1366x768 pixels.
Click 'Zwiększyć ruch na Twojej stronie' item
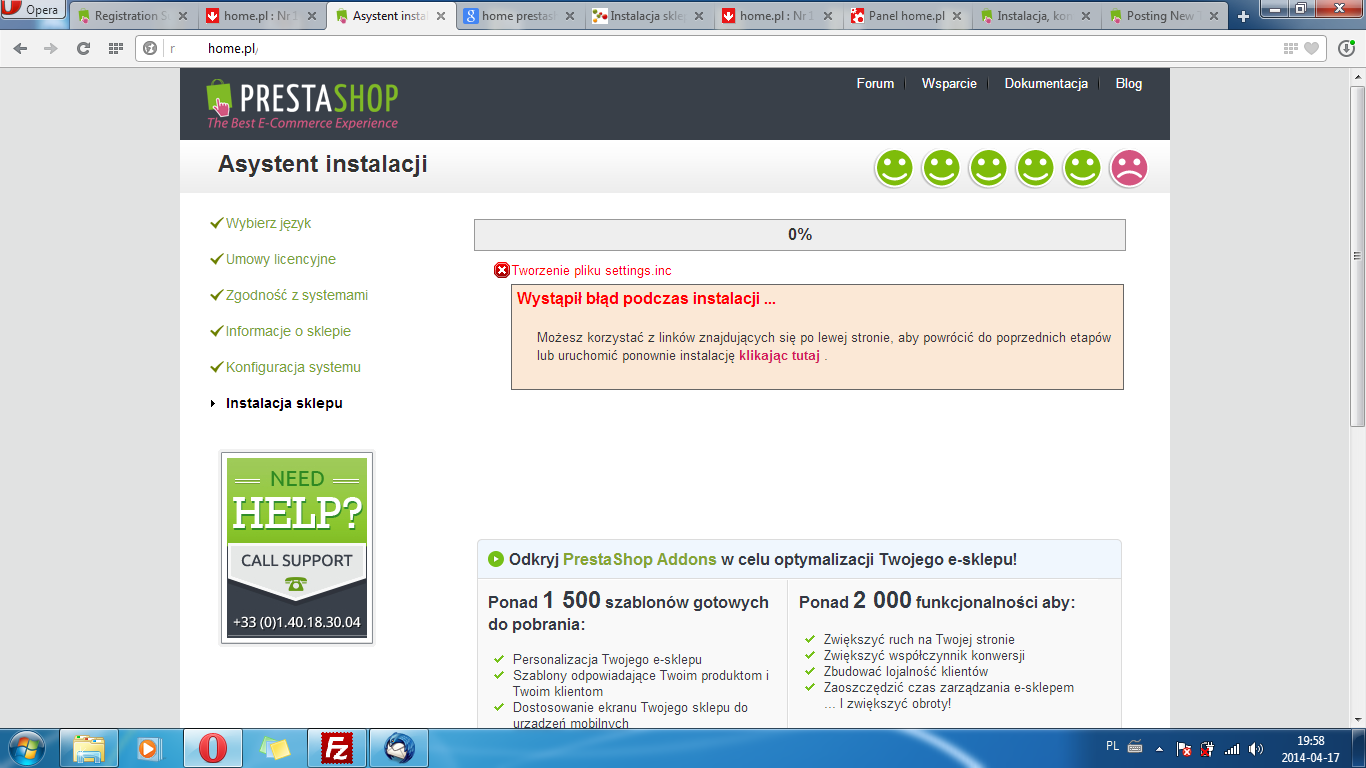click(919, 639)
